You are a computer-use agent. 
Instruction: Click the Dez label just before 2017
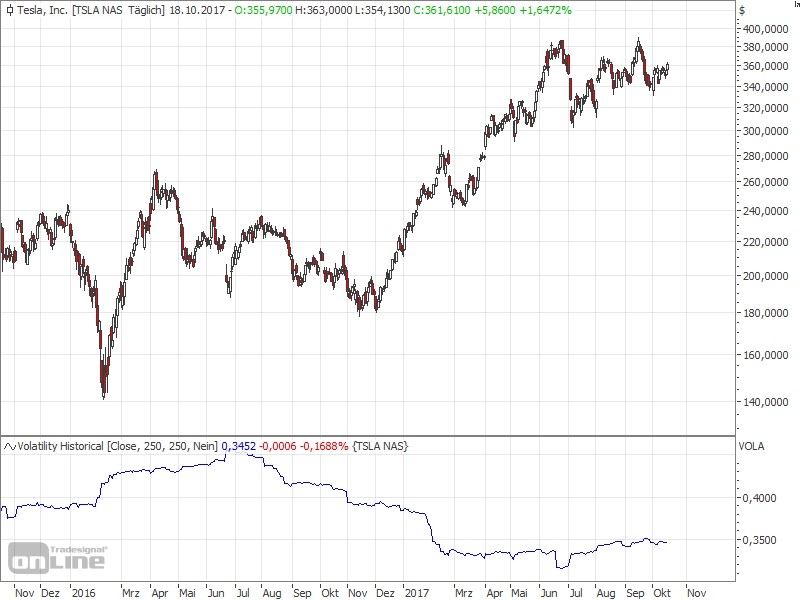click(x=385, y=593)
